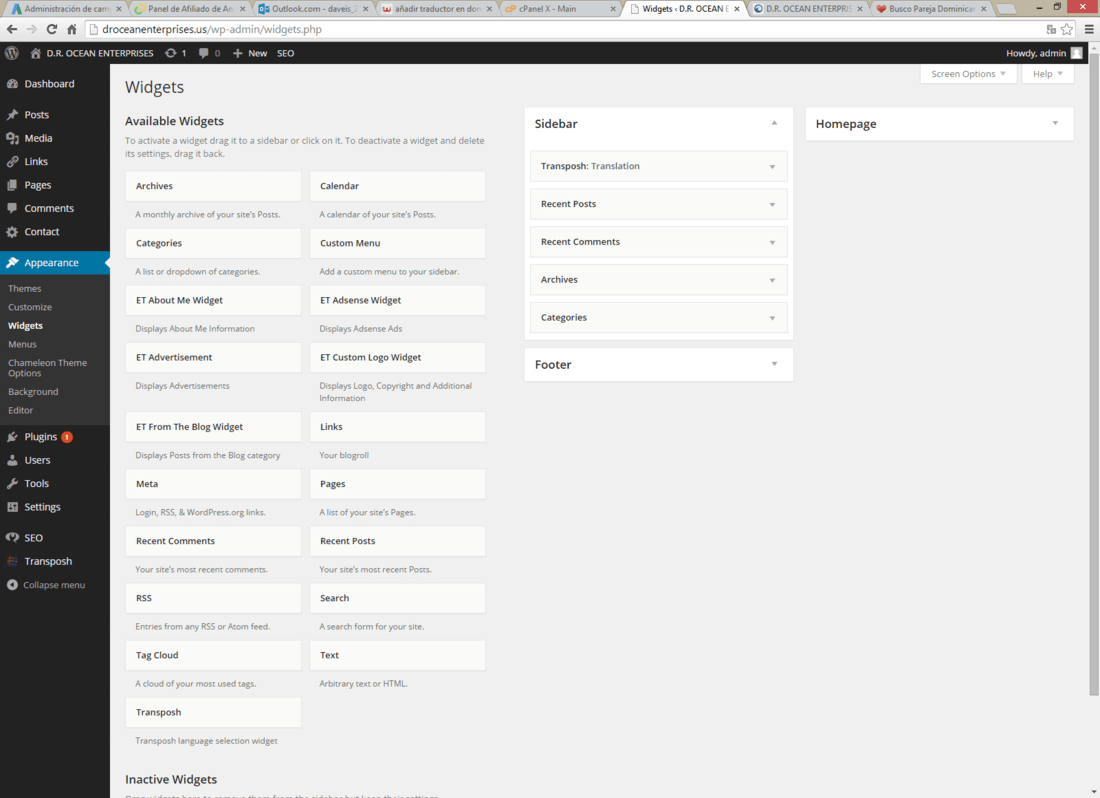Bookmark the page with the star icon
1100x798 pixels.
pos(1066,29)
